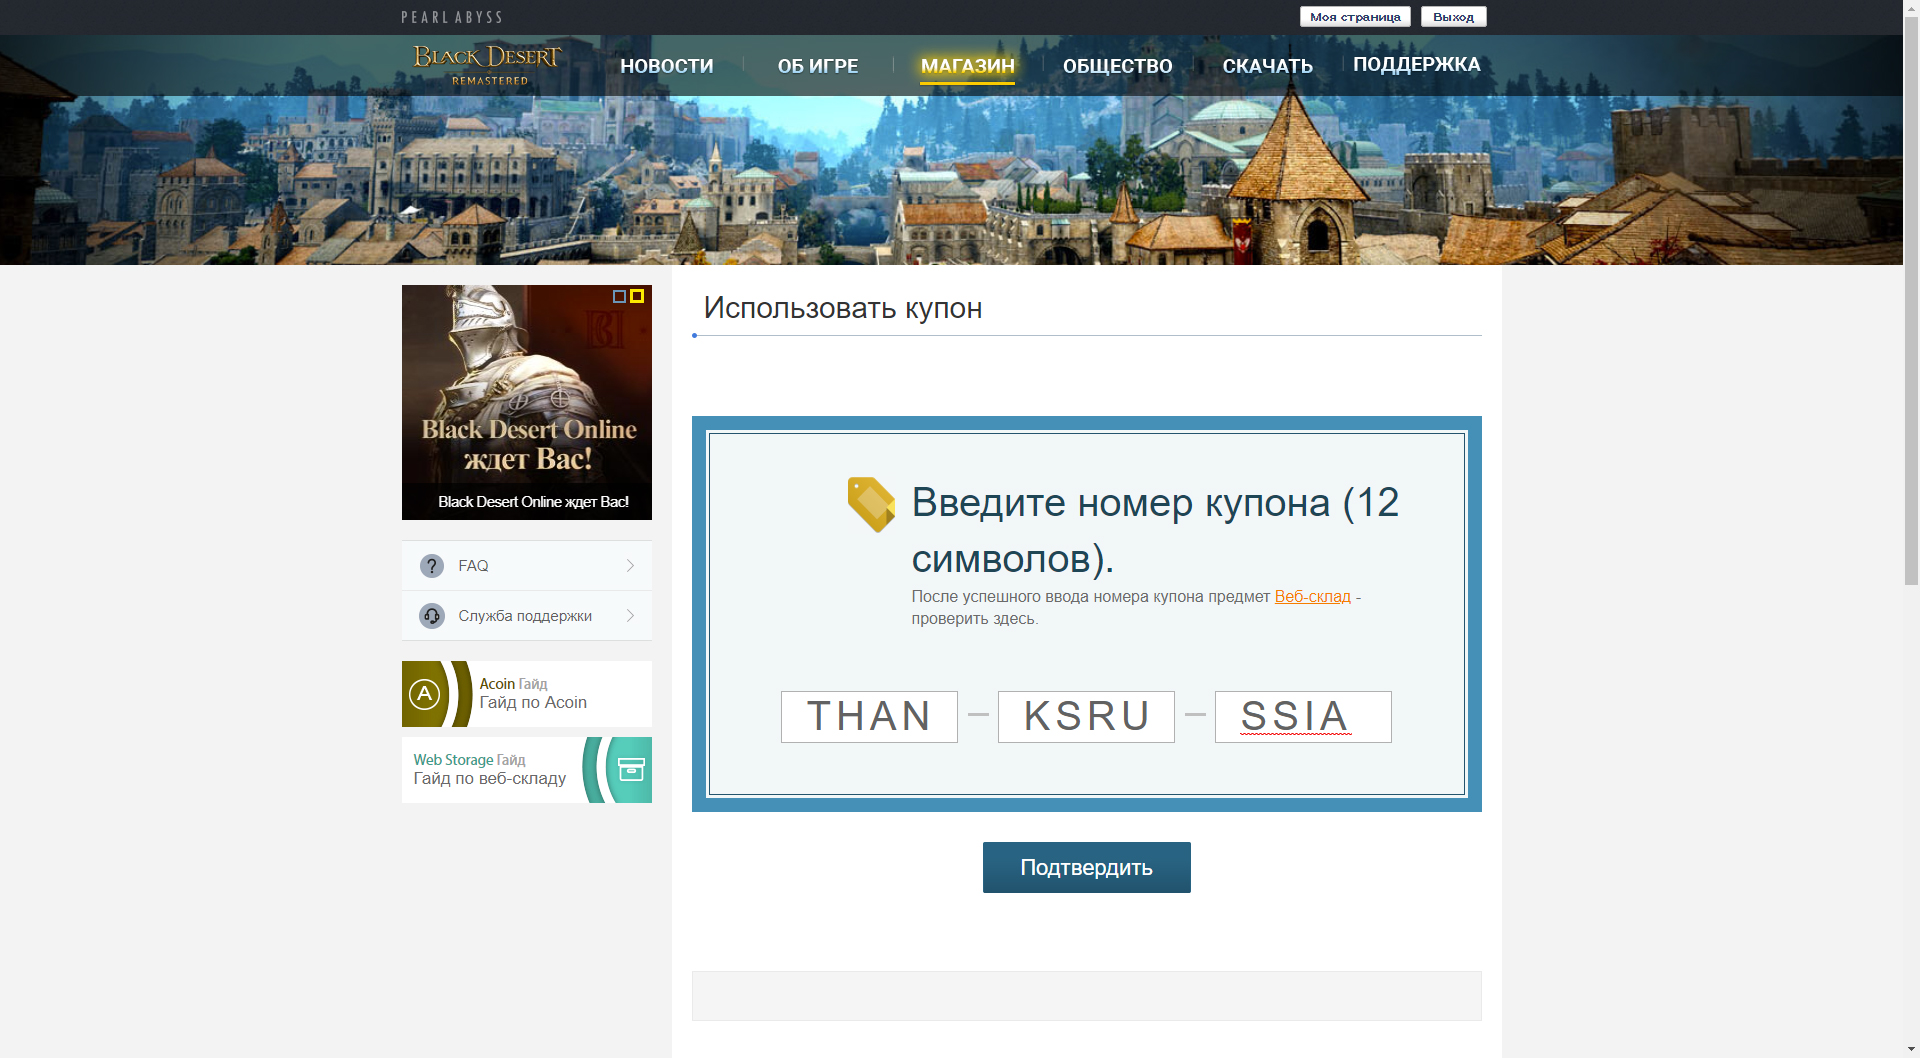Click the Выход button
This screenshot has height=1058, width=1920.
1453,17
